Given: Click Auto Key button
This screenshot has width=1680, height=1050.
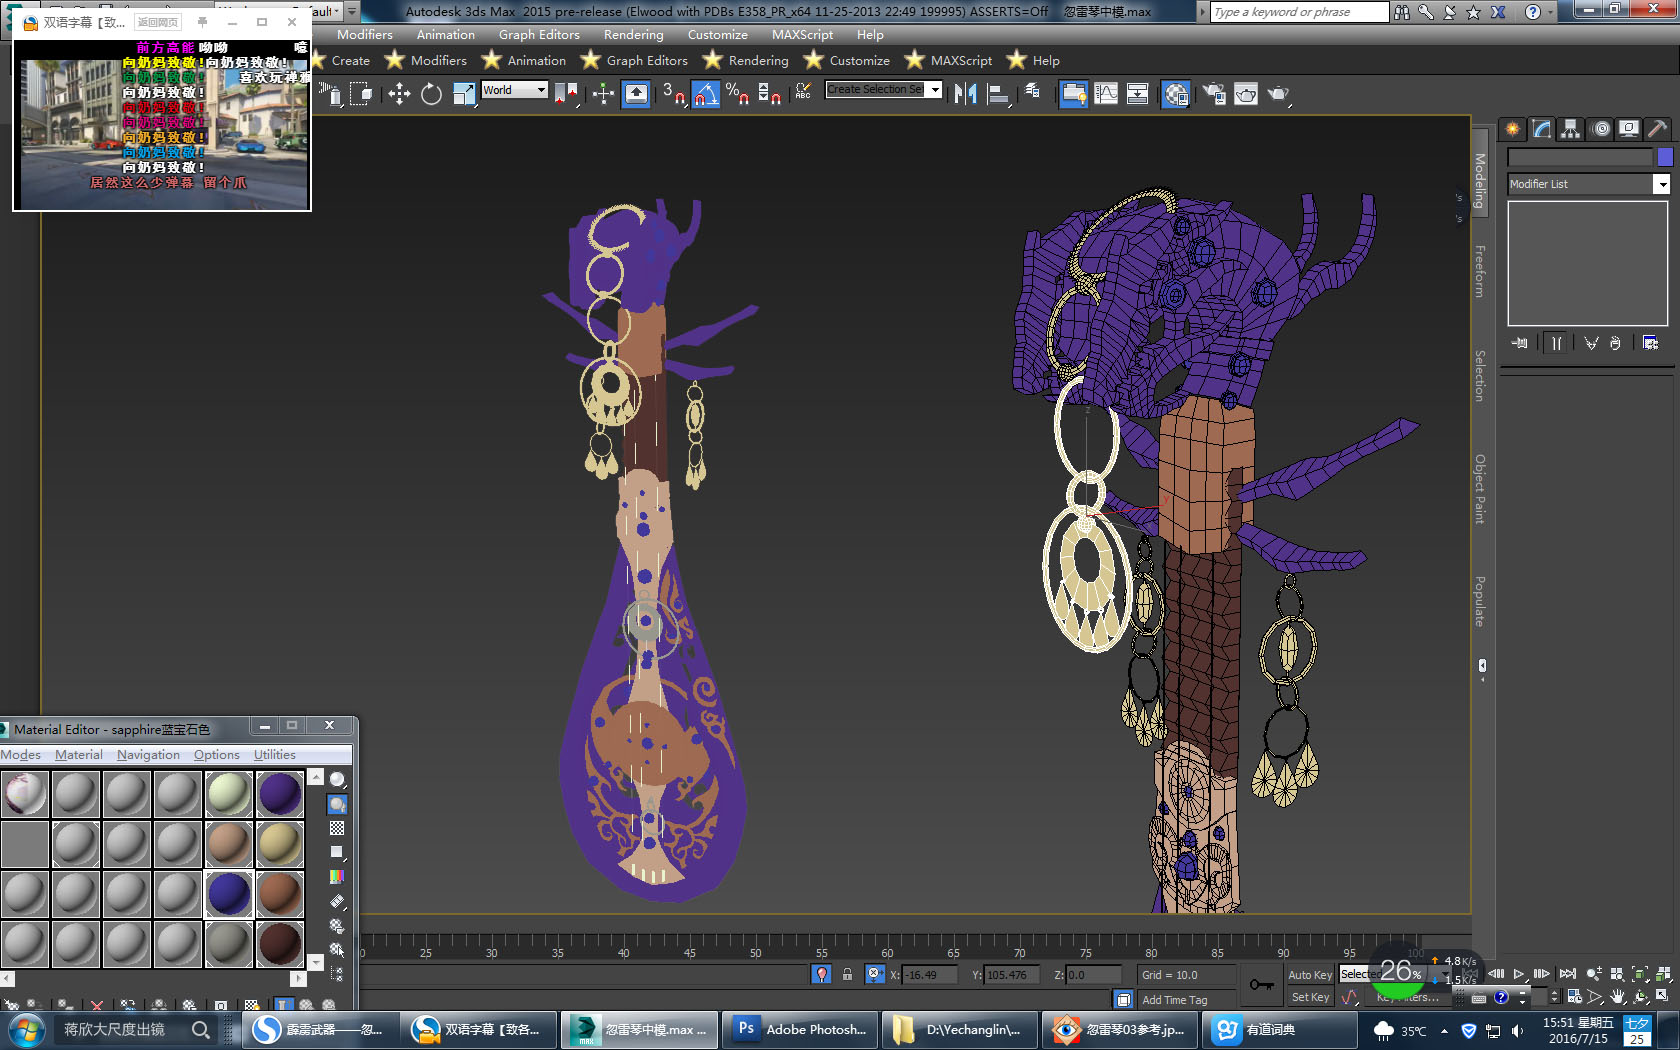Looking at the screenshot, I should [1309, 975].
